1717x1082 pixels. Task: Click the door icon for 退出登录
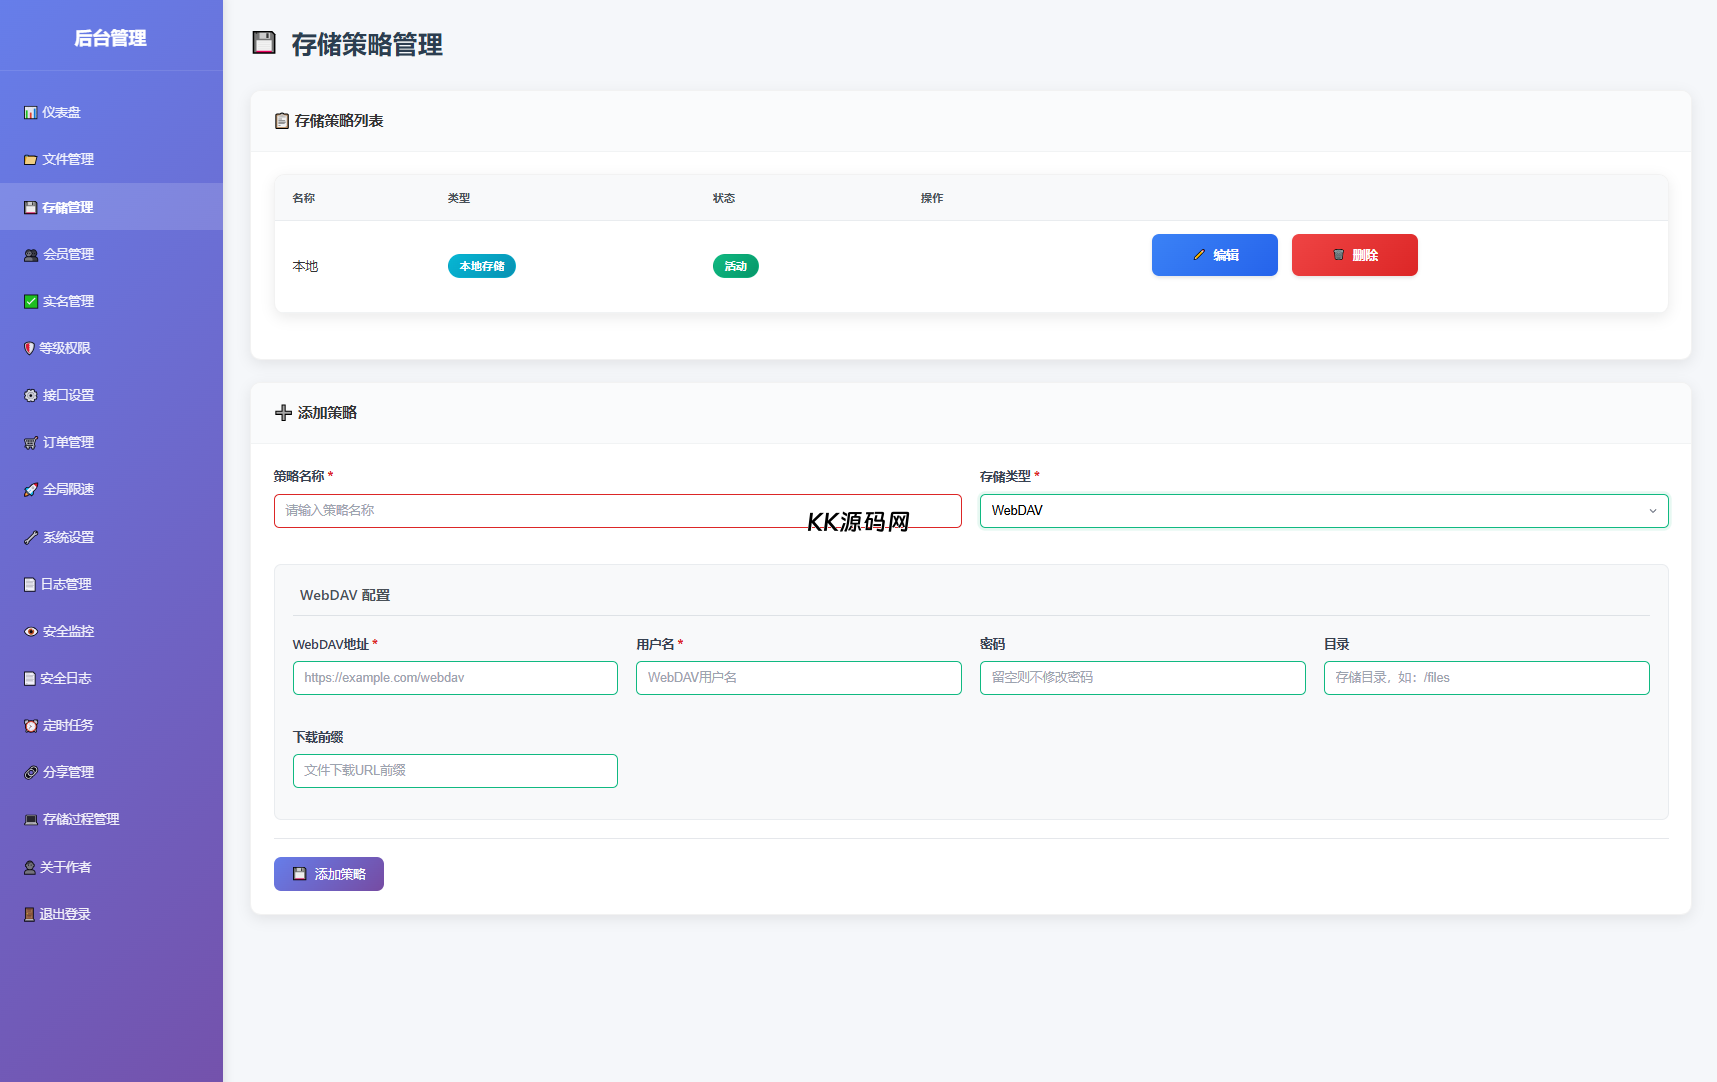[x=29, y=915]
